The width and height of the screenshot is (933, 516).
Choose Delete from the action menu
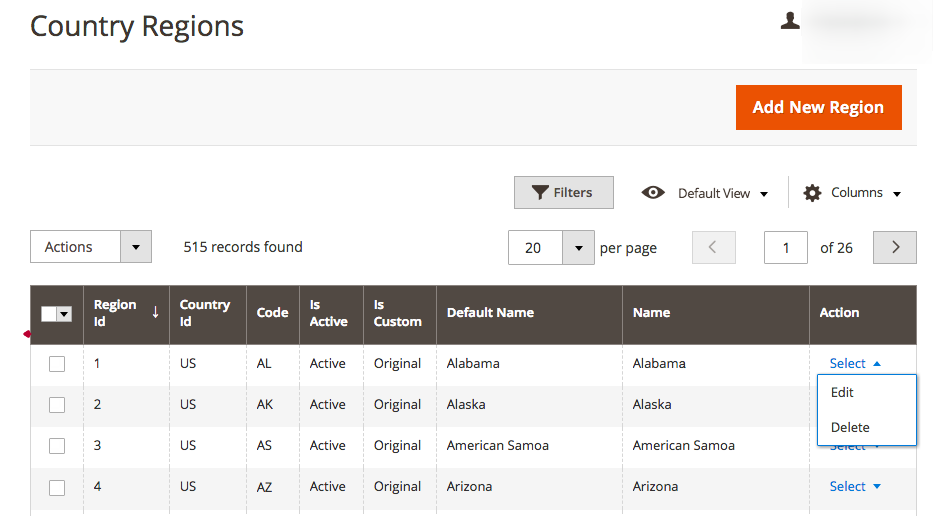[867, 427]
